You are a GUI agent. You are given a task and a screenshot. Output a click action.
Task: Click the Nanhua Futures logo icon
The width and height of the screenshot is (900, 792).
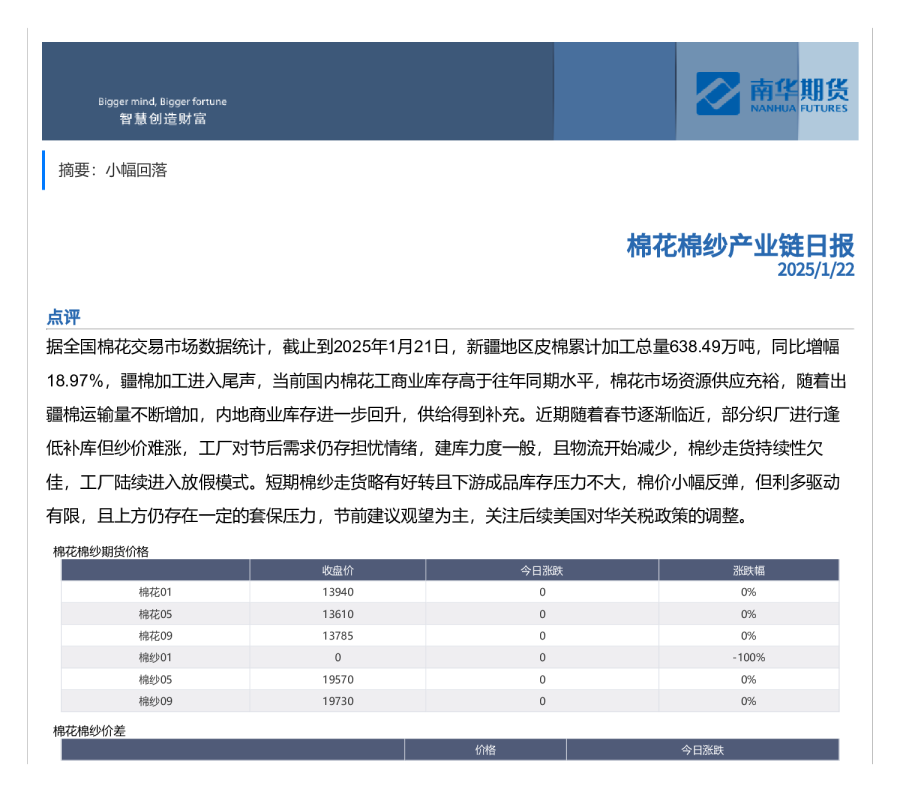point(718,93)
